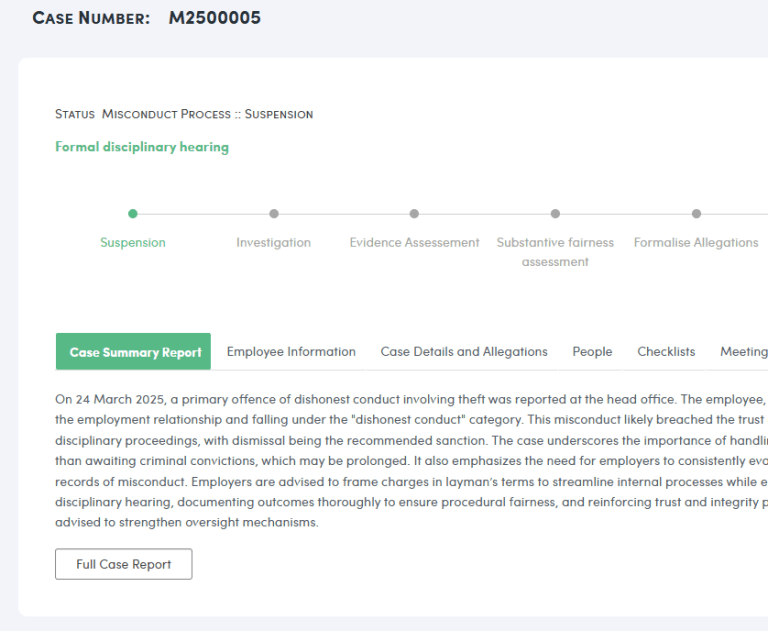Select the Formalise Allegations step dot
768x631 pixels.
tap(696, 213)
